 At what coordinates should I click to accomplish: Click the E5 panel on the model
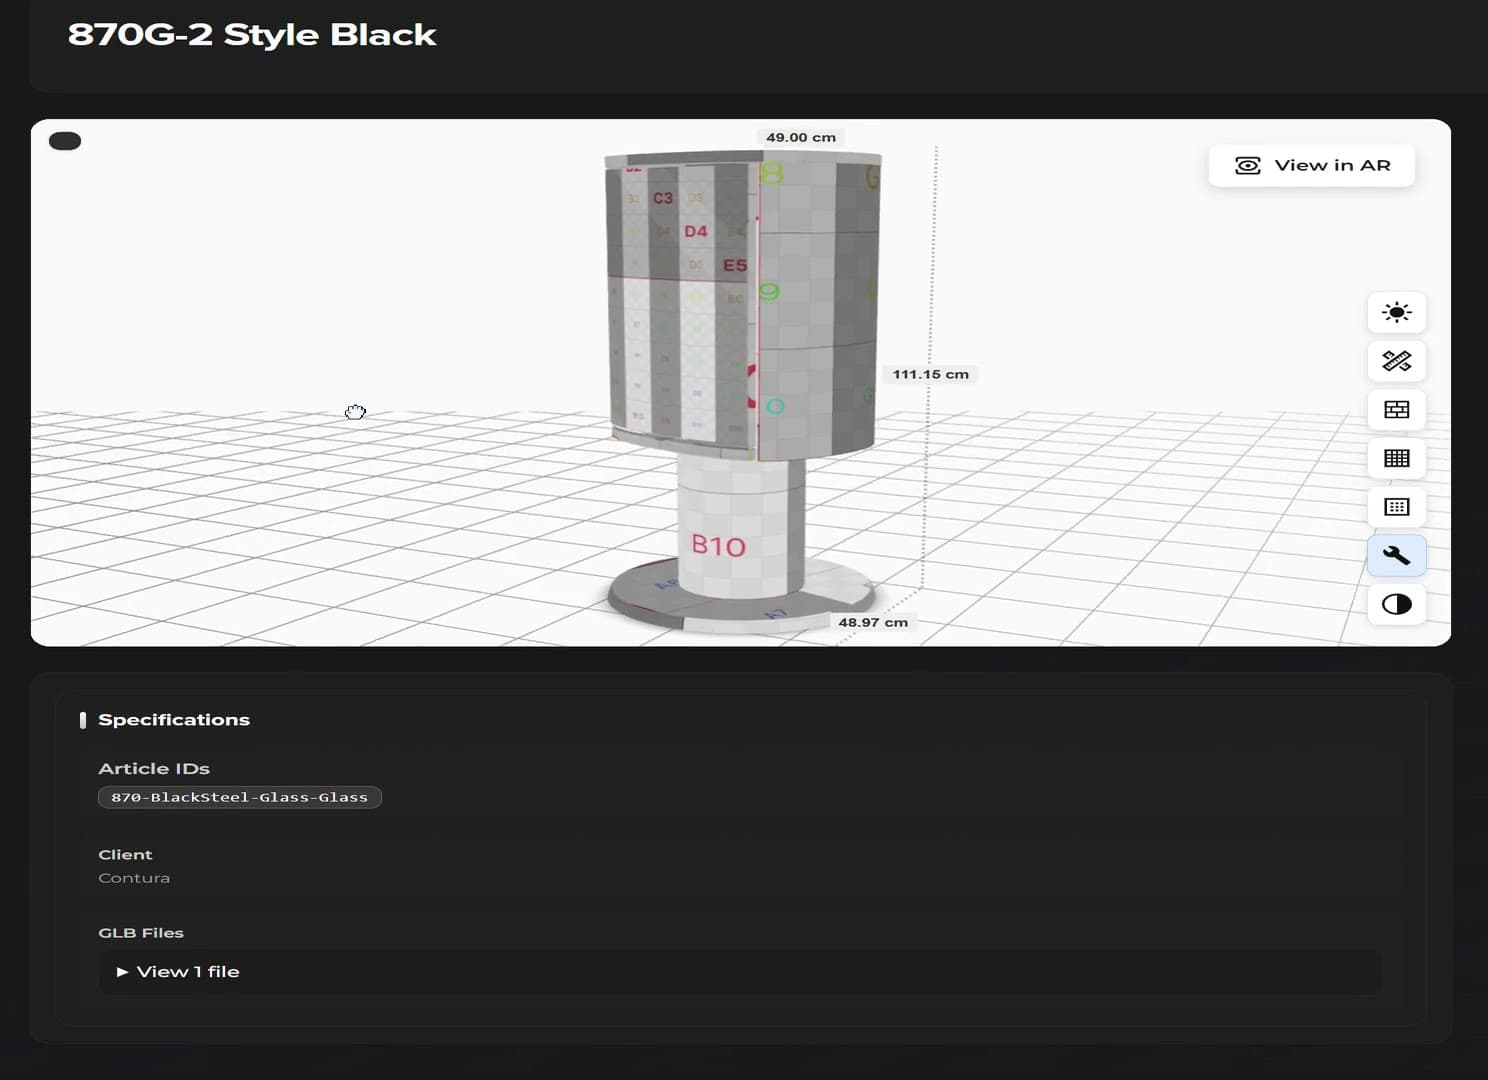click(x=735, y=265)
